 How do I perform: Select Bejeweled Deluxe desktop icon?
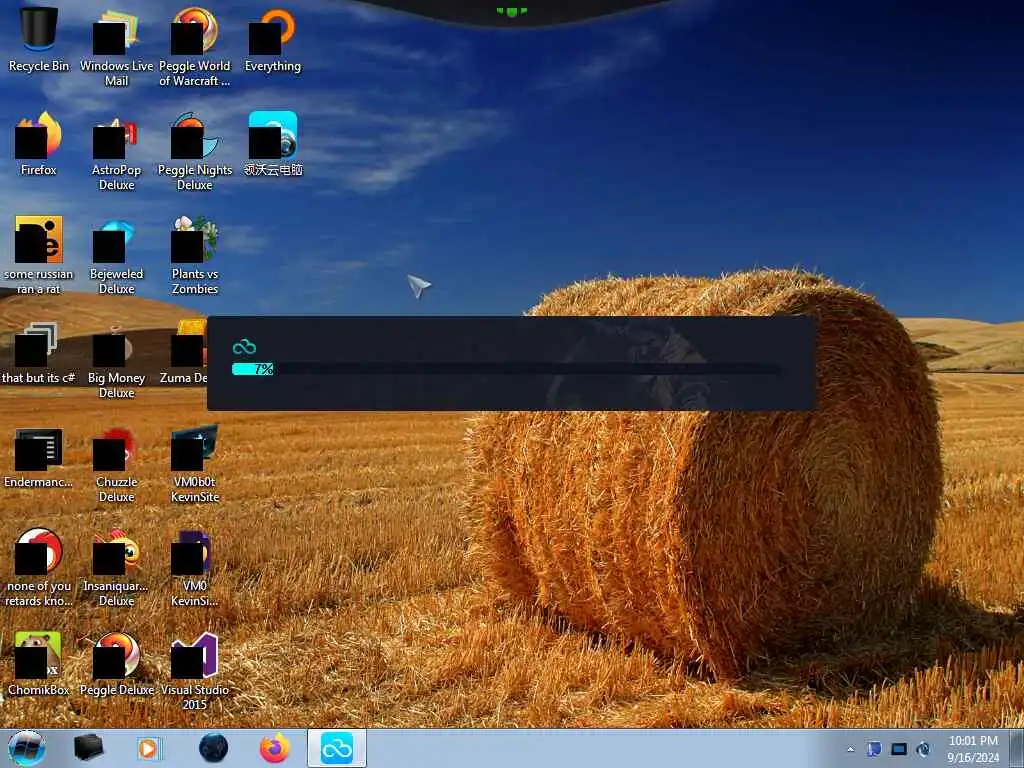coord(116,255)
